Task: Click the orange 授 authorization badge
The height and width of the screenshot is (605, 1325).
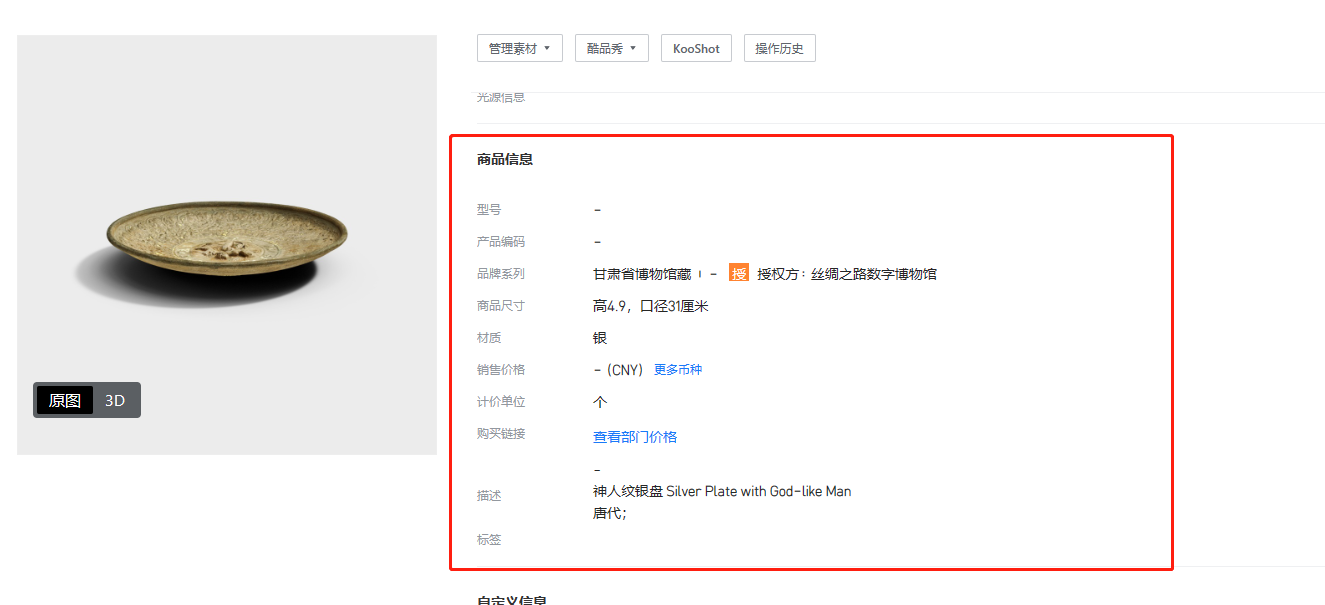Action: pos(738,273)
